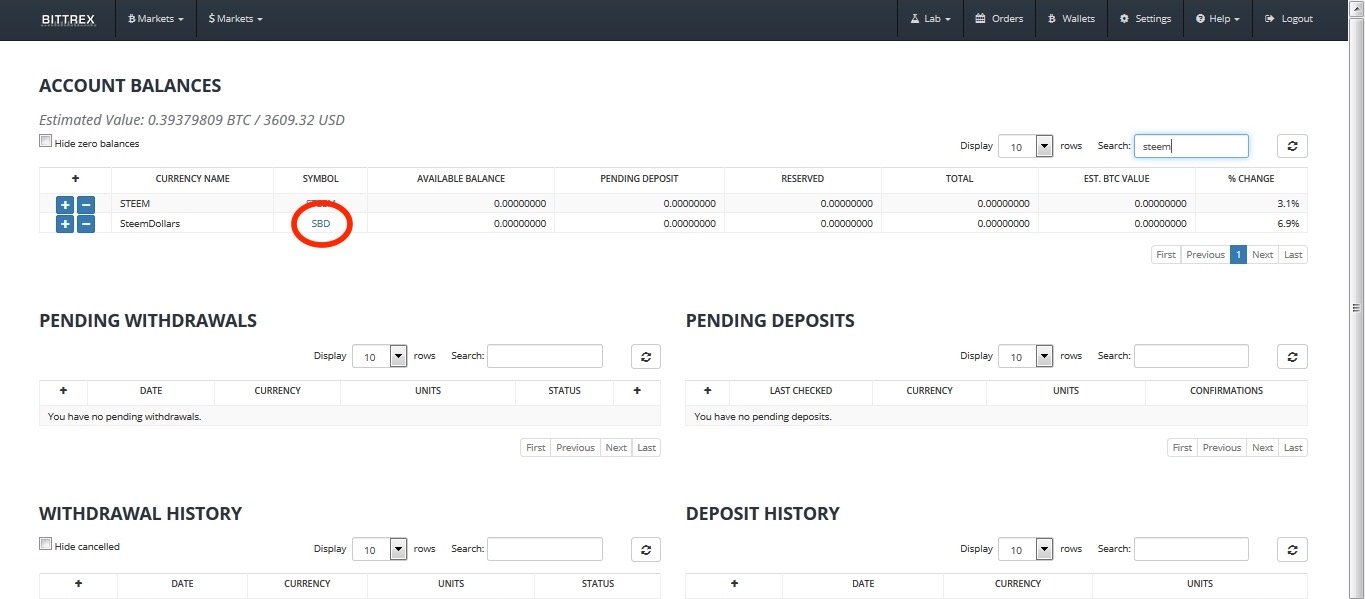Open the Account Balances rows display dropdown
Image resolution: width=1365 pixels, height=599 pixels.
point(1026,146)
